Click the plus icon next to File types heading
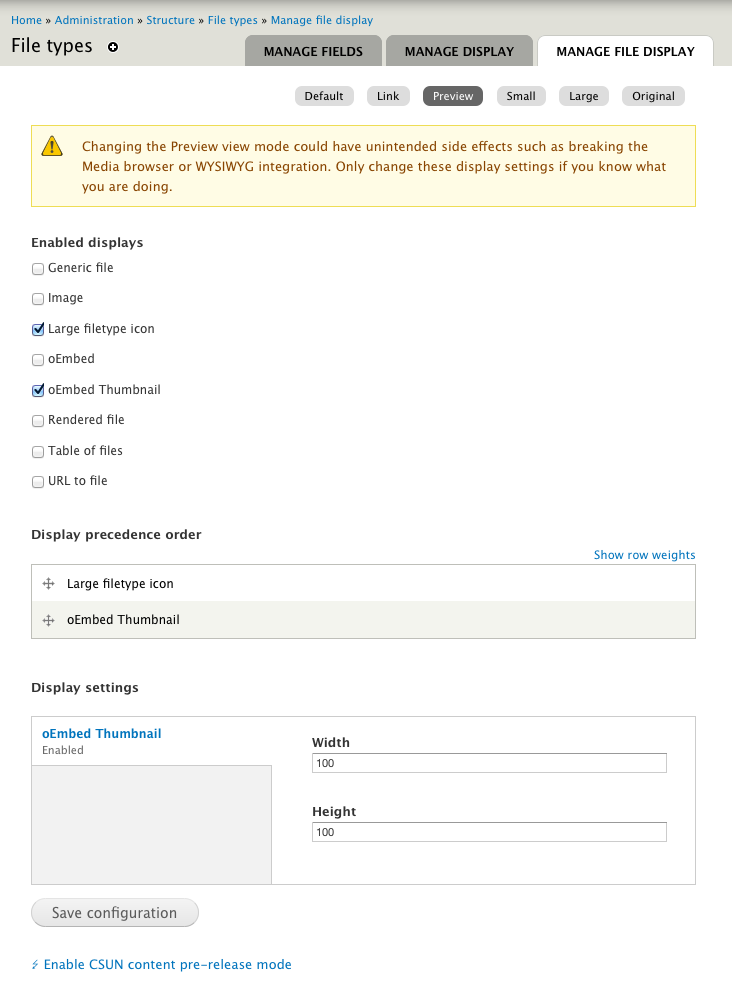The height and width of the screenshot is (999, 732). click(x=112, y=47)
